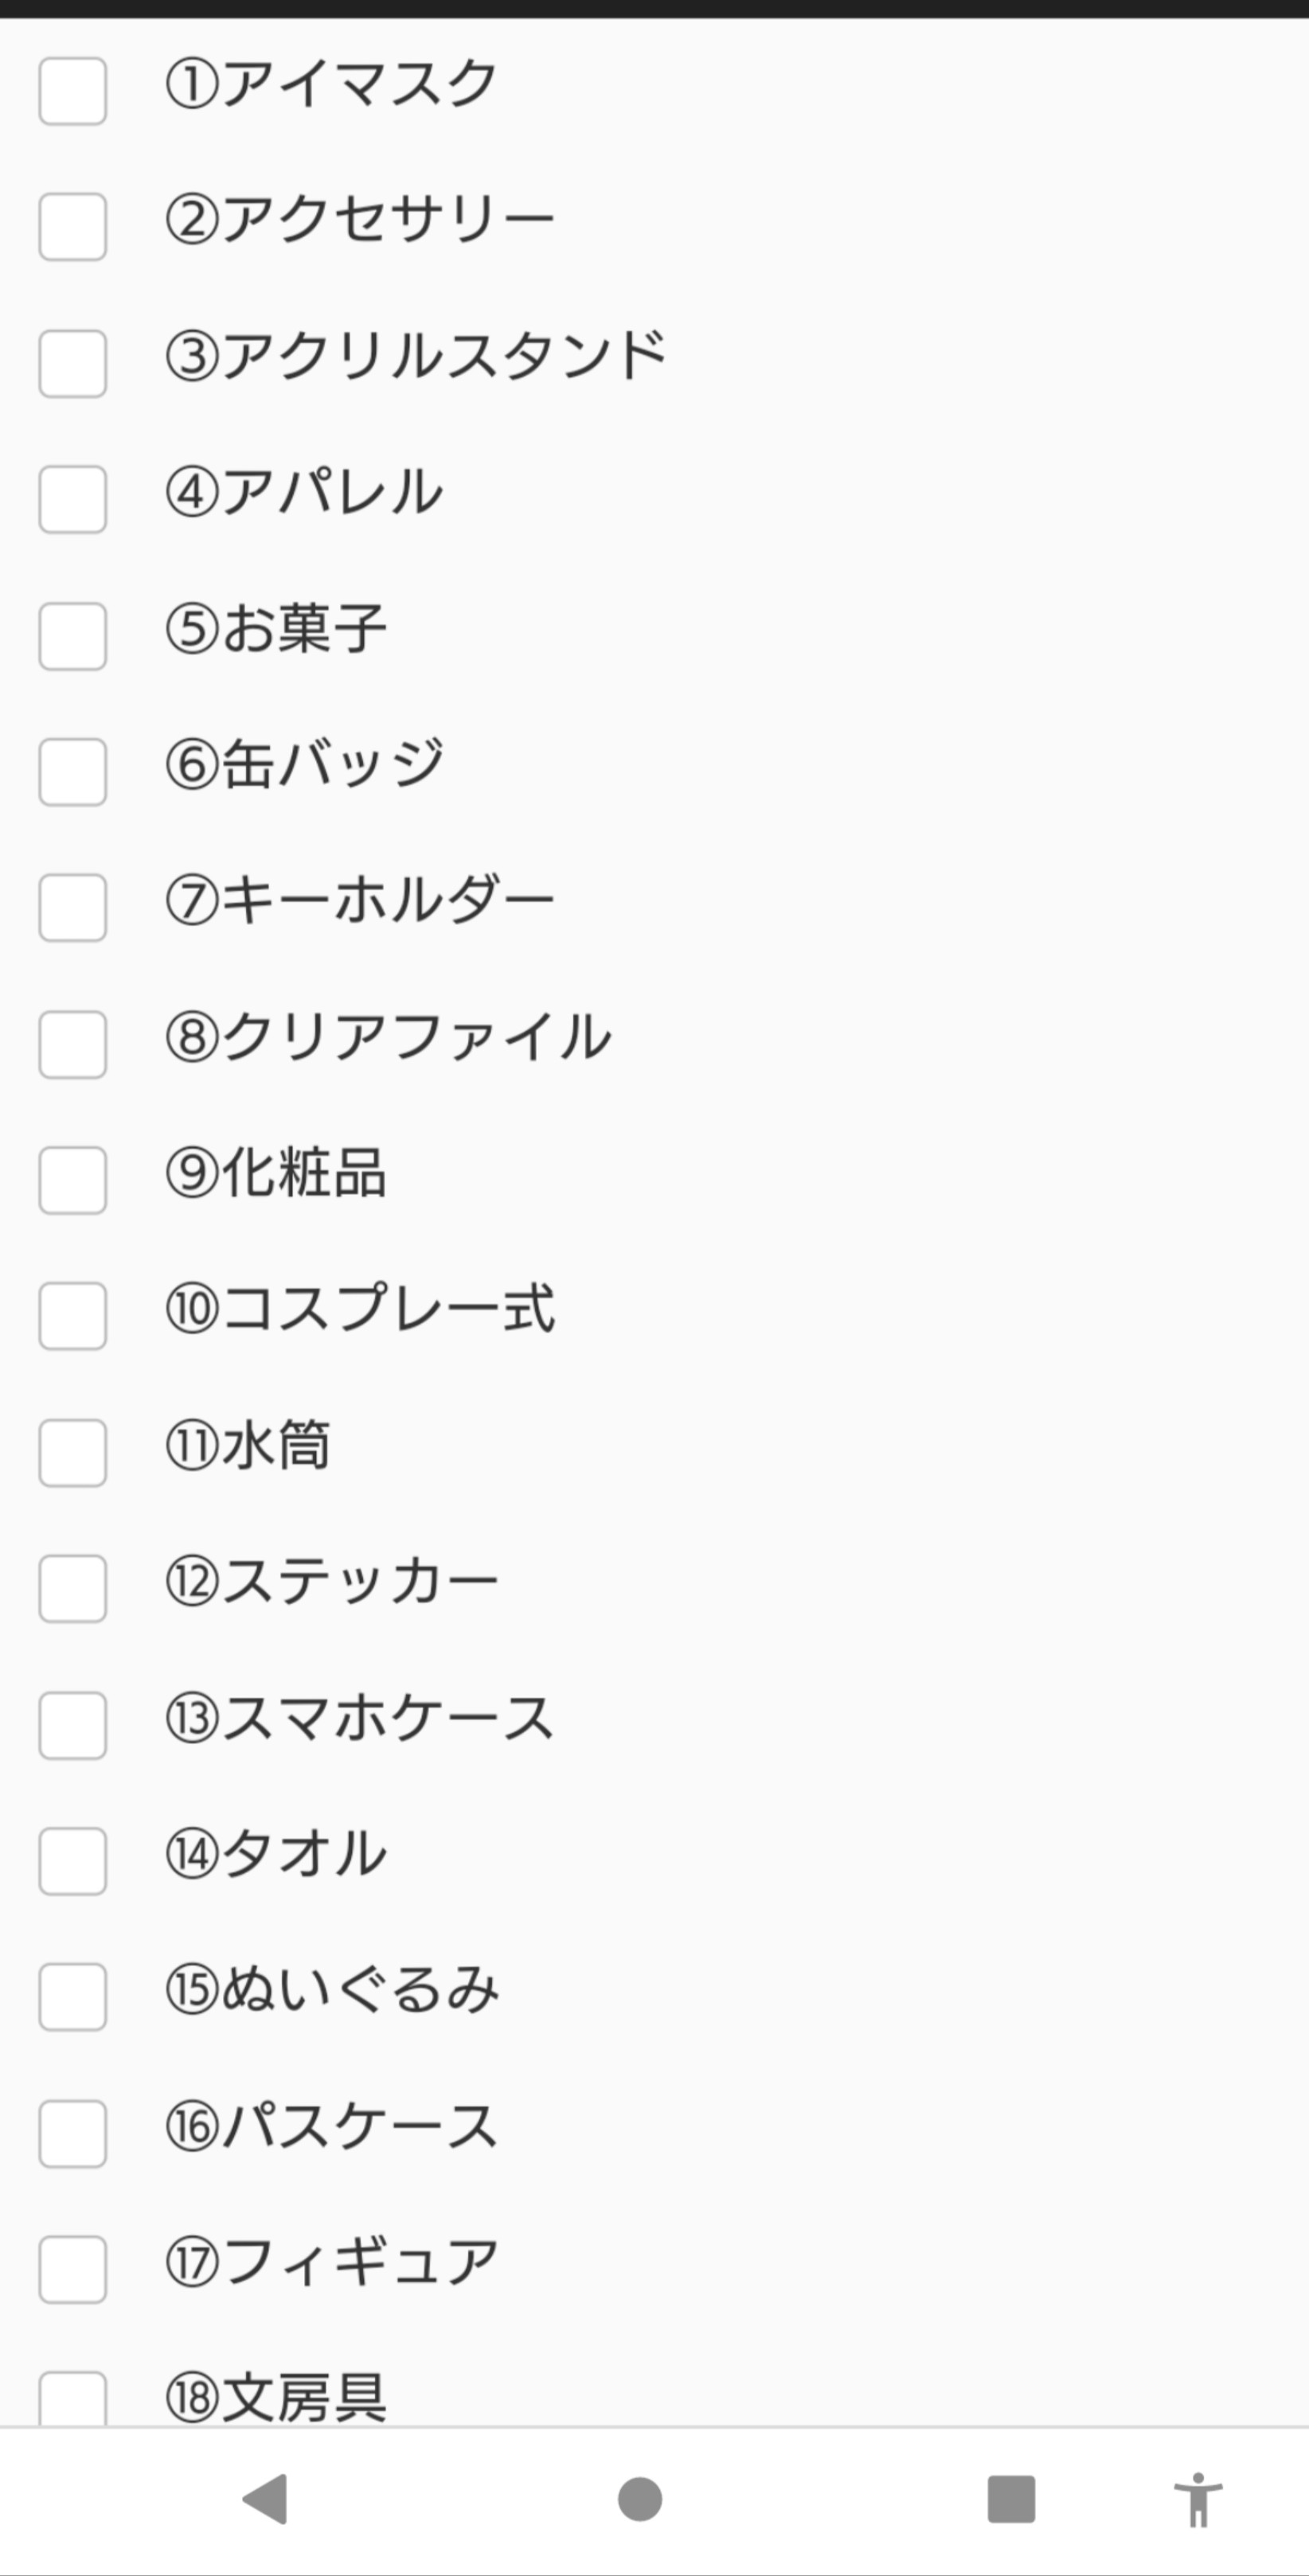This screenshot has height=2576, width=1309.
Task: Check the ⑮ぬいぐるみ checkbox
Action: pos(73,1997)
